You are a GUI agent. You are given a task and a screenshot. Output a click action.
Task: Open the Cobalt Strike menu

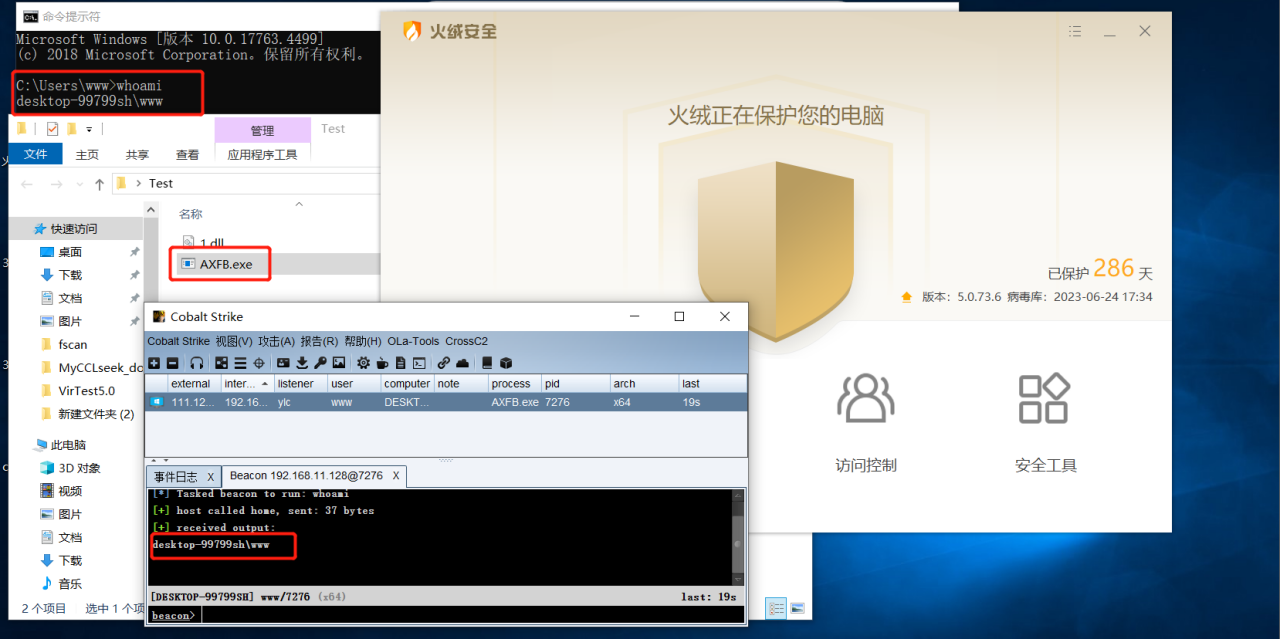[179, 341]
